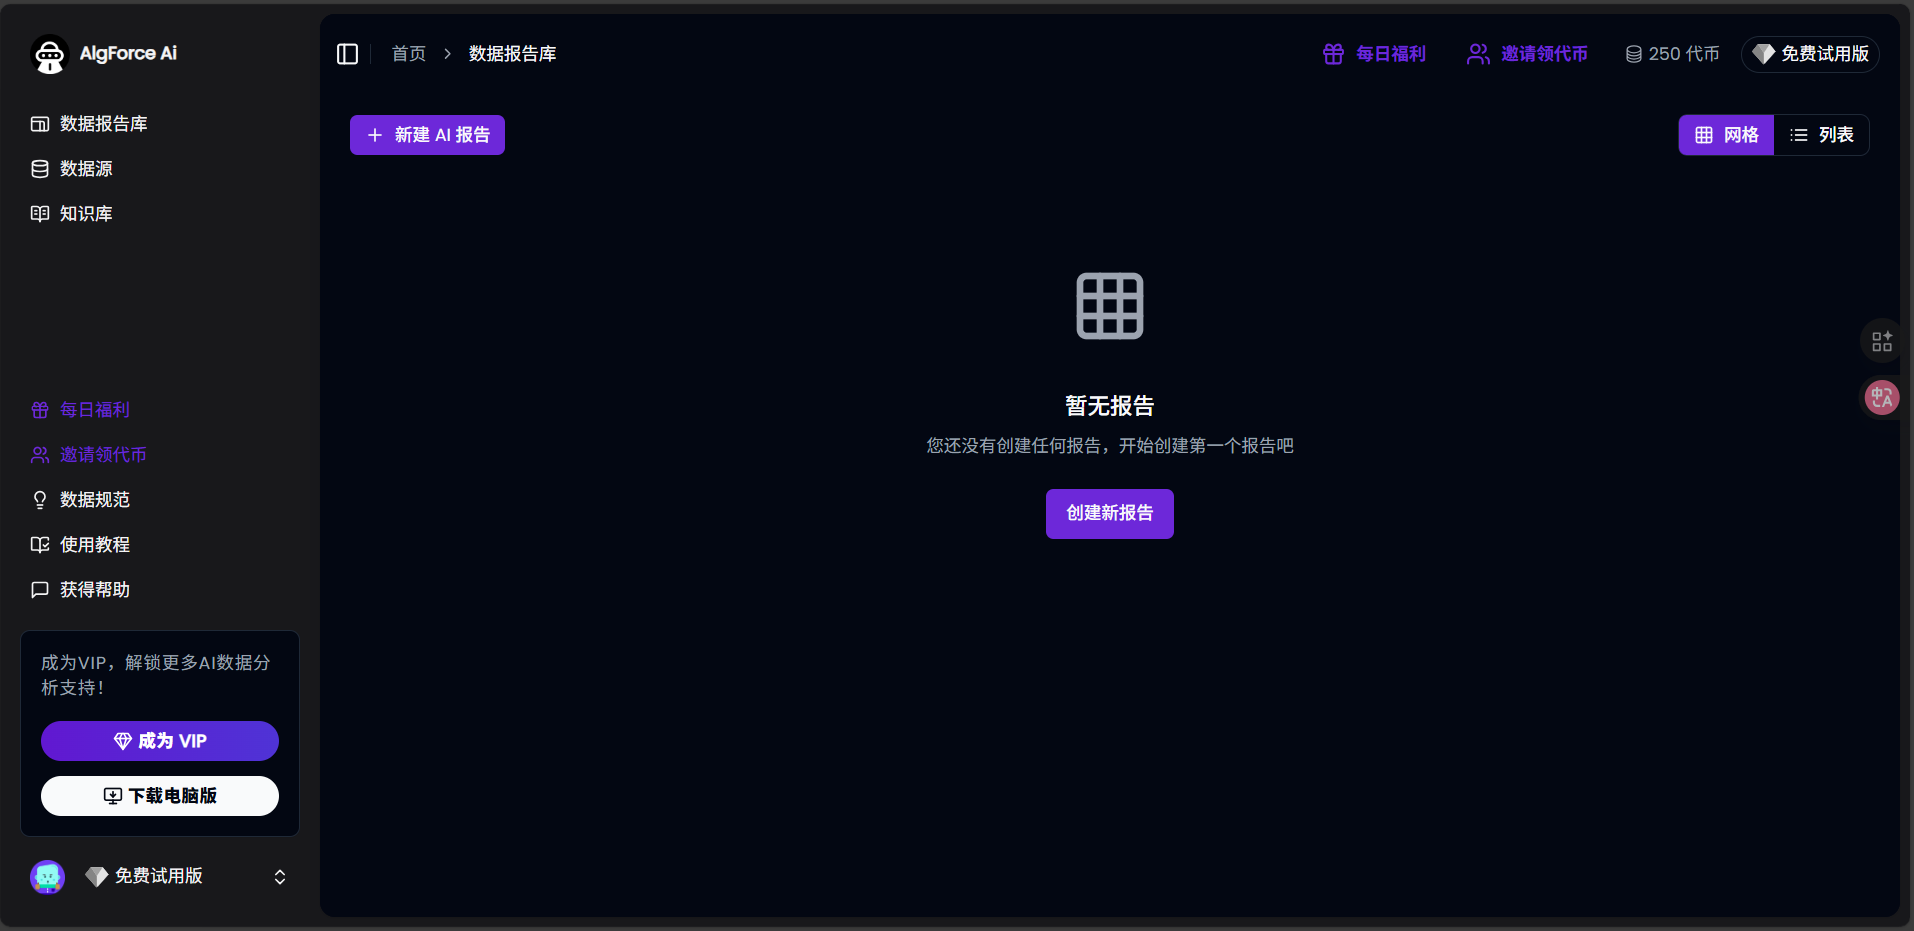The image size is (1914, 931).
Task: Click the translate floating icon on right edge
Action: point(1882,398)
